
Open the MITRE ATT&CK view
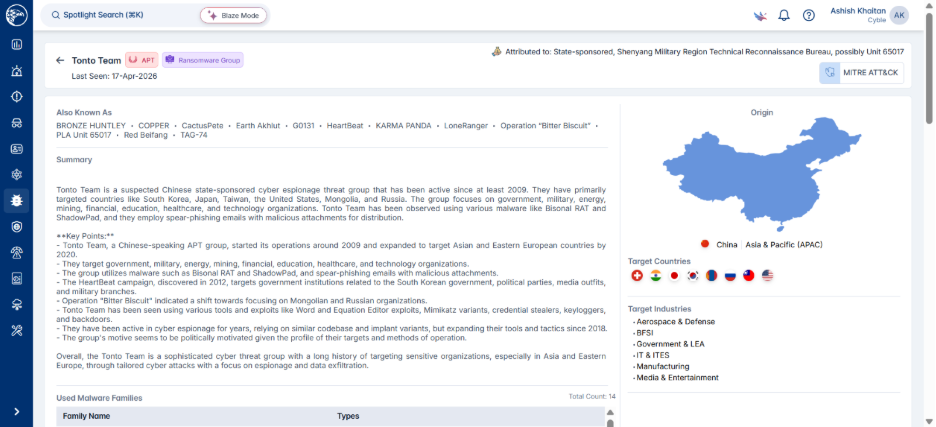click(x=861, y=73)
